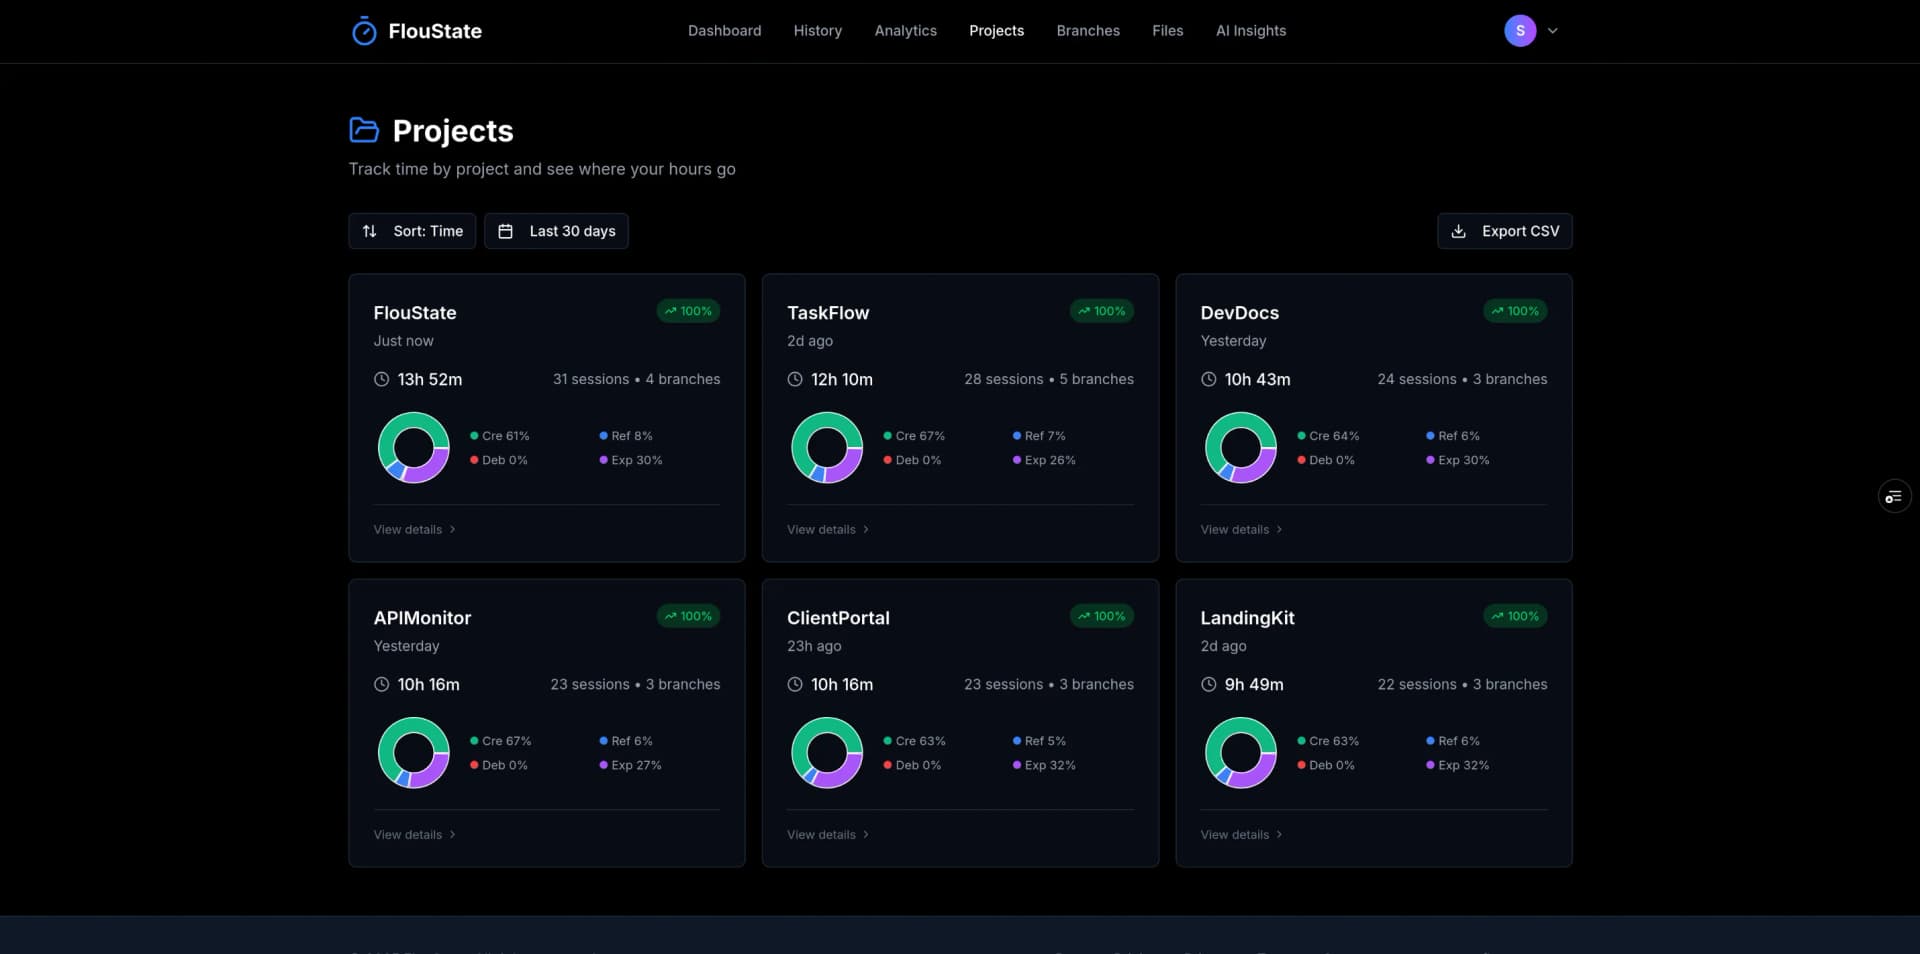Click the donut chart on the DevDocs card

(1240, 447)
